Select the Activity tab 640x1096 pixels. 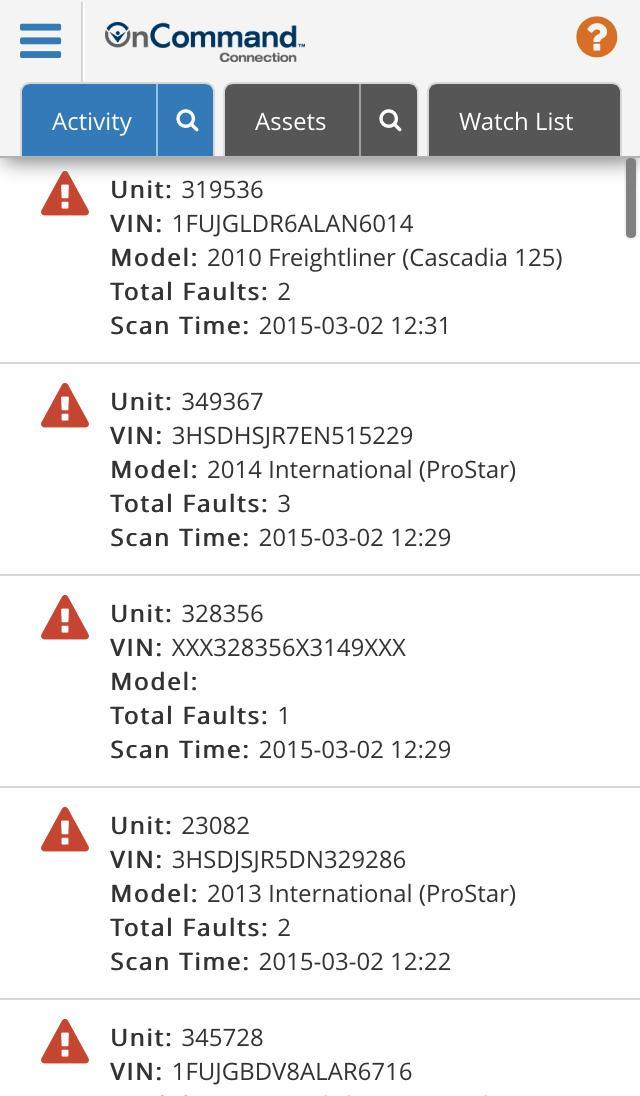tap(91, 120)
